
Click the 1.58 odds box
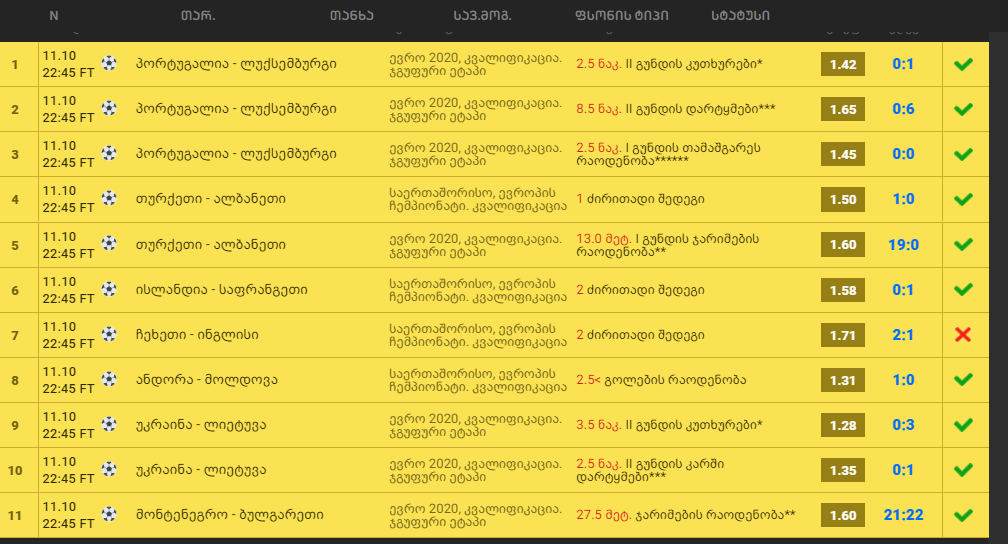pos(843,290)
